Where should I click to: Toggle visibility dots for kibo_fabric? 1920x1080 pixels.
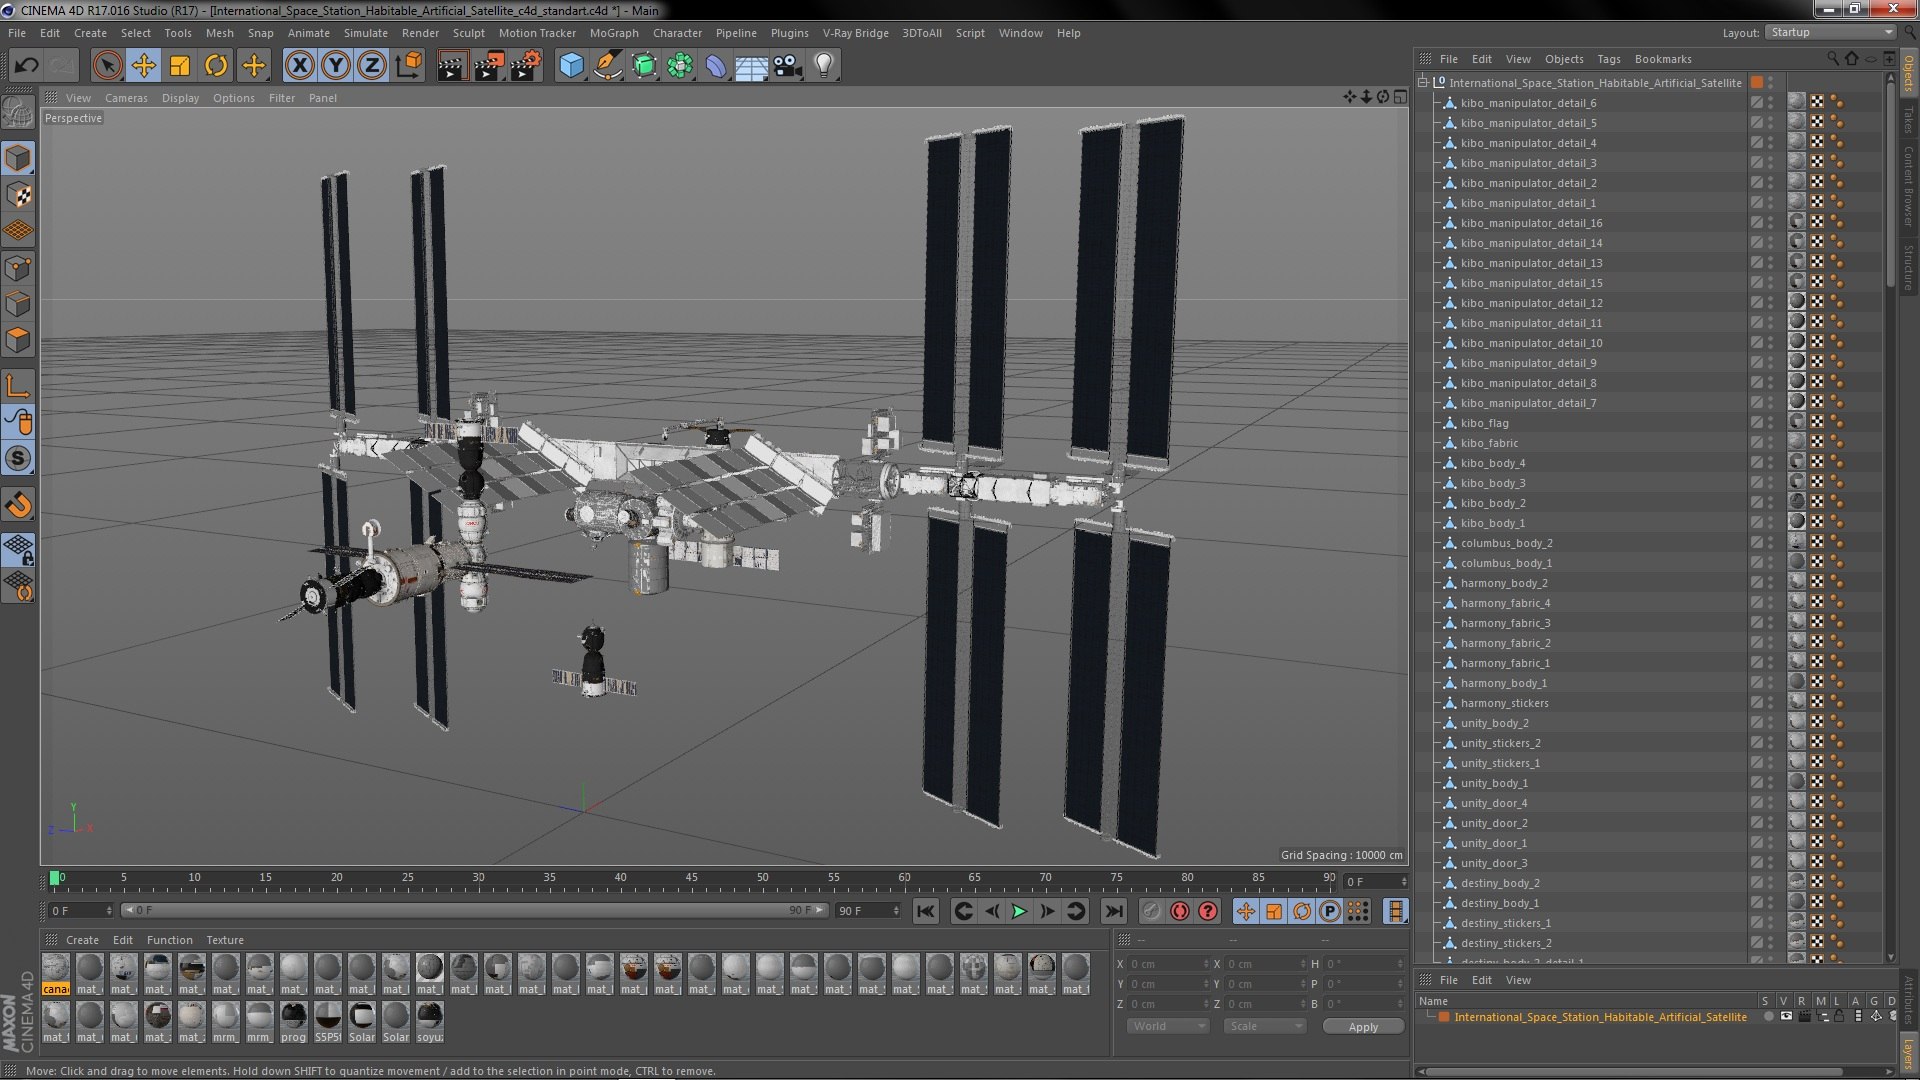pyautogui.click(x=1770, y=443)
